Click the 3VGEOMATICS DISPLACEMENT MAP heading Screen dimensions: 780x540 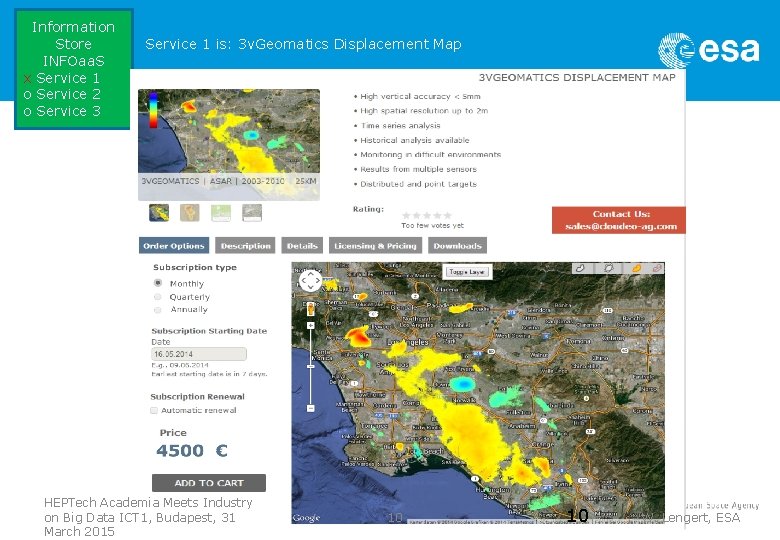point(577,78)
